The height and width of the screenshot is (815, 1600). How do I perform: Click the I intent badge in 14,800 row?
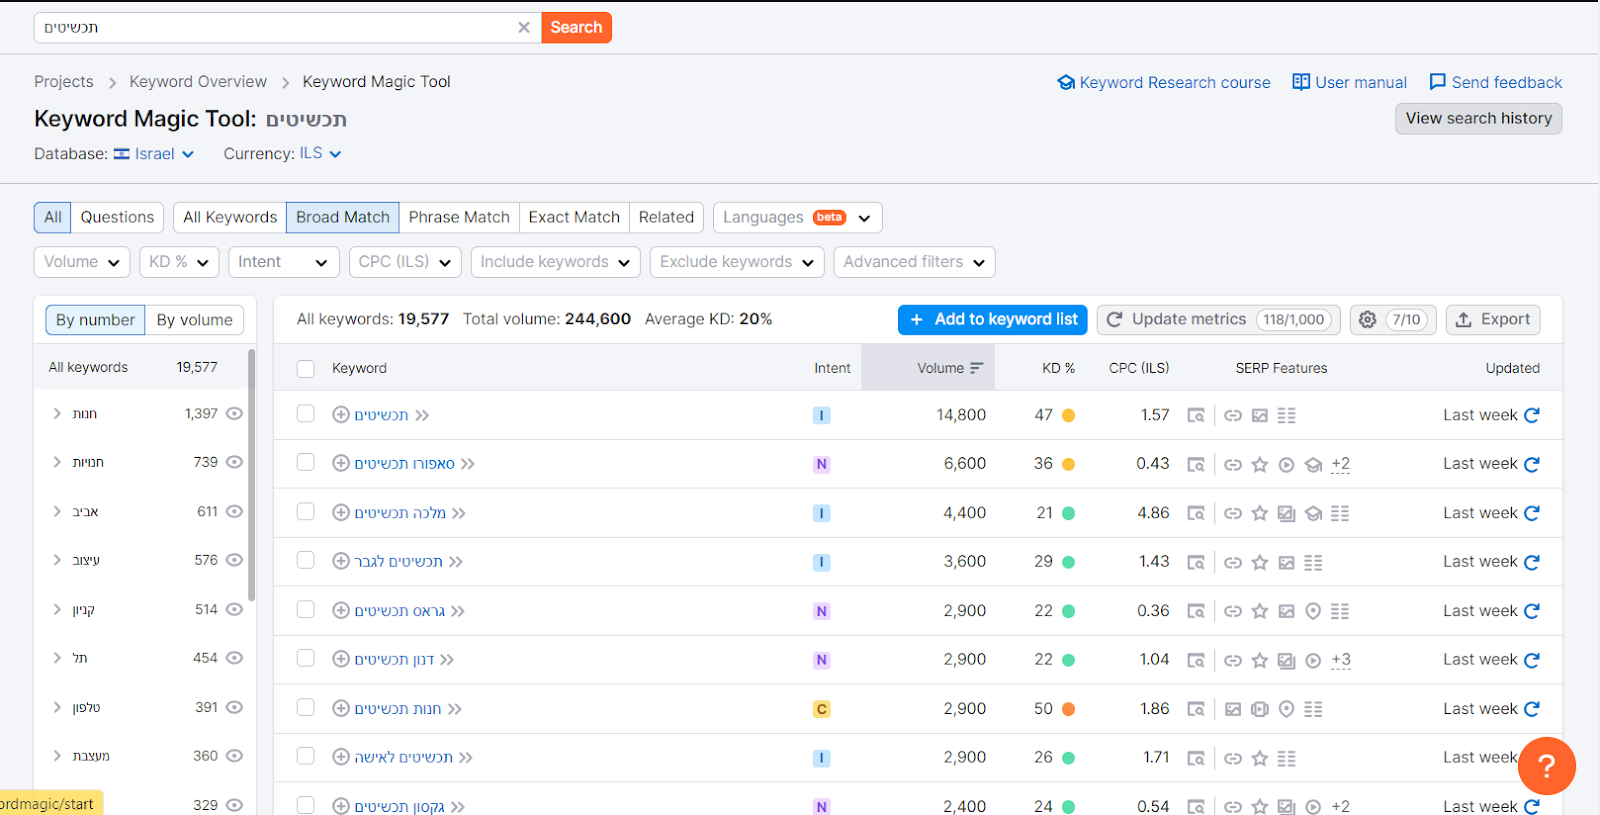[x=822, y=415]
